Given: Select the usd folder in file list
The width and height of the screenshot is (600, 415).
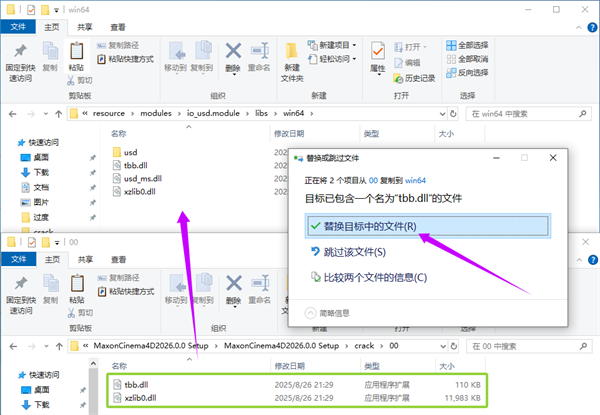Looking at the screenshot, I should pyautogui.click(x=131, y=152).
